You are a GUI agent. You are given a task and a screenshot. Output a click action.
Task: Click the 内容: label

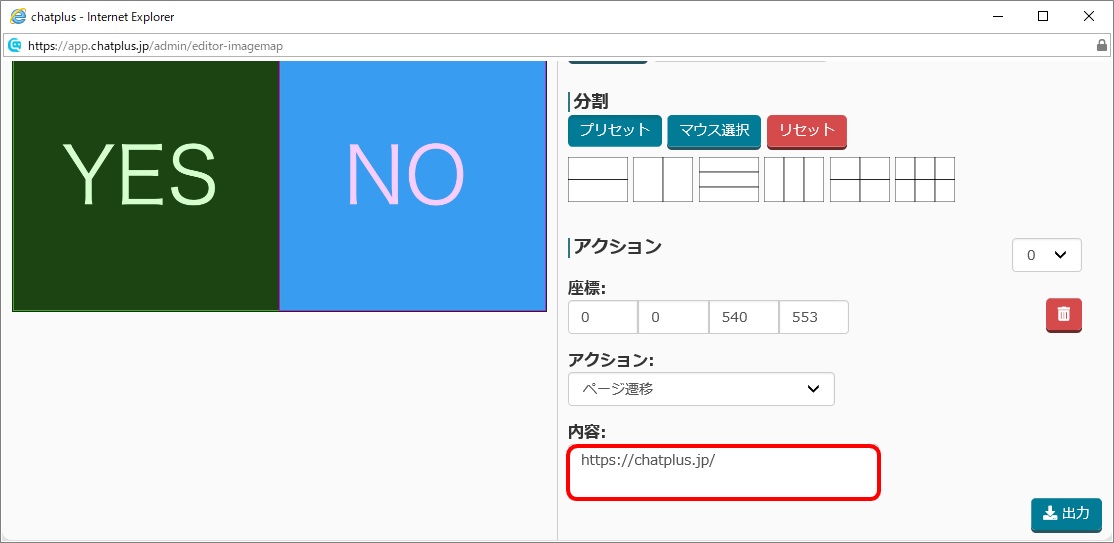coord(585,432)
